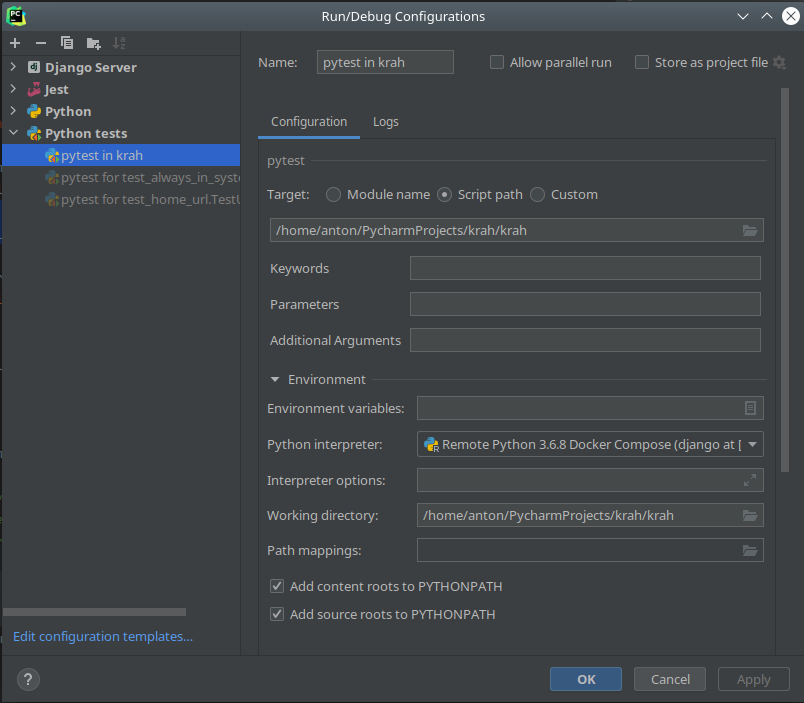Minimize the dialog with down chevron
The image size is (804, 703).
tap(742, 16)
